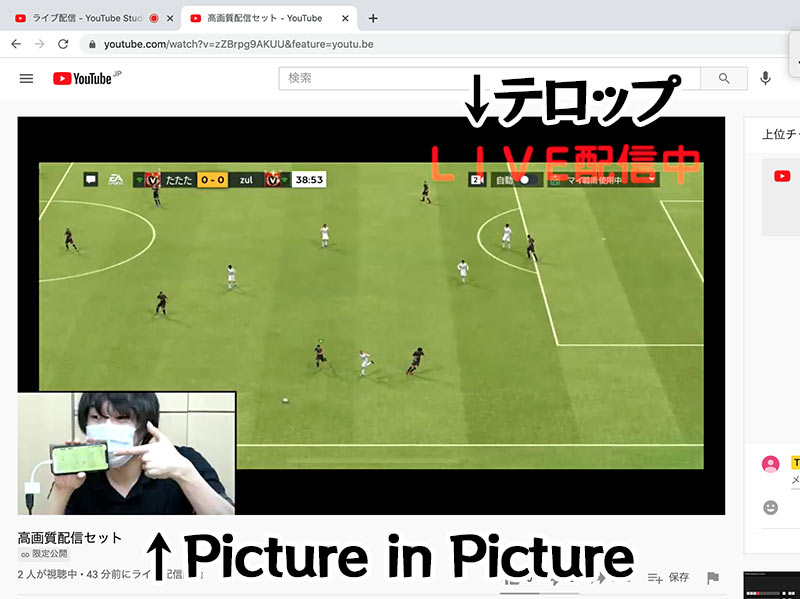Toggle the 自動 switch in the game overlay

point(528,180)
